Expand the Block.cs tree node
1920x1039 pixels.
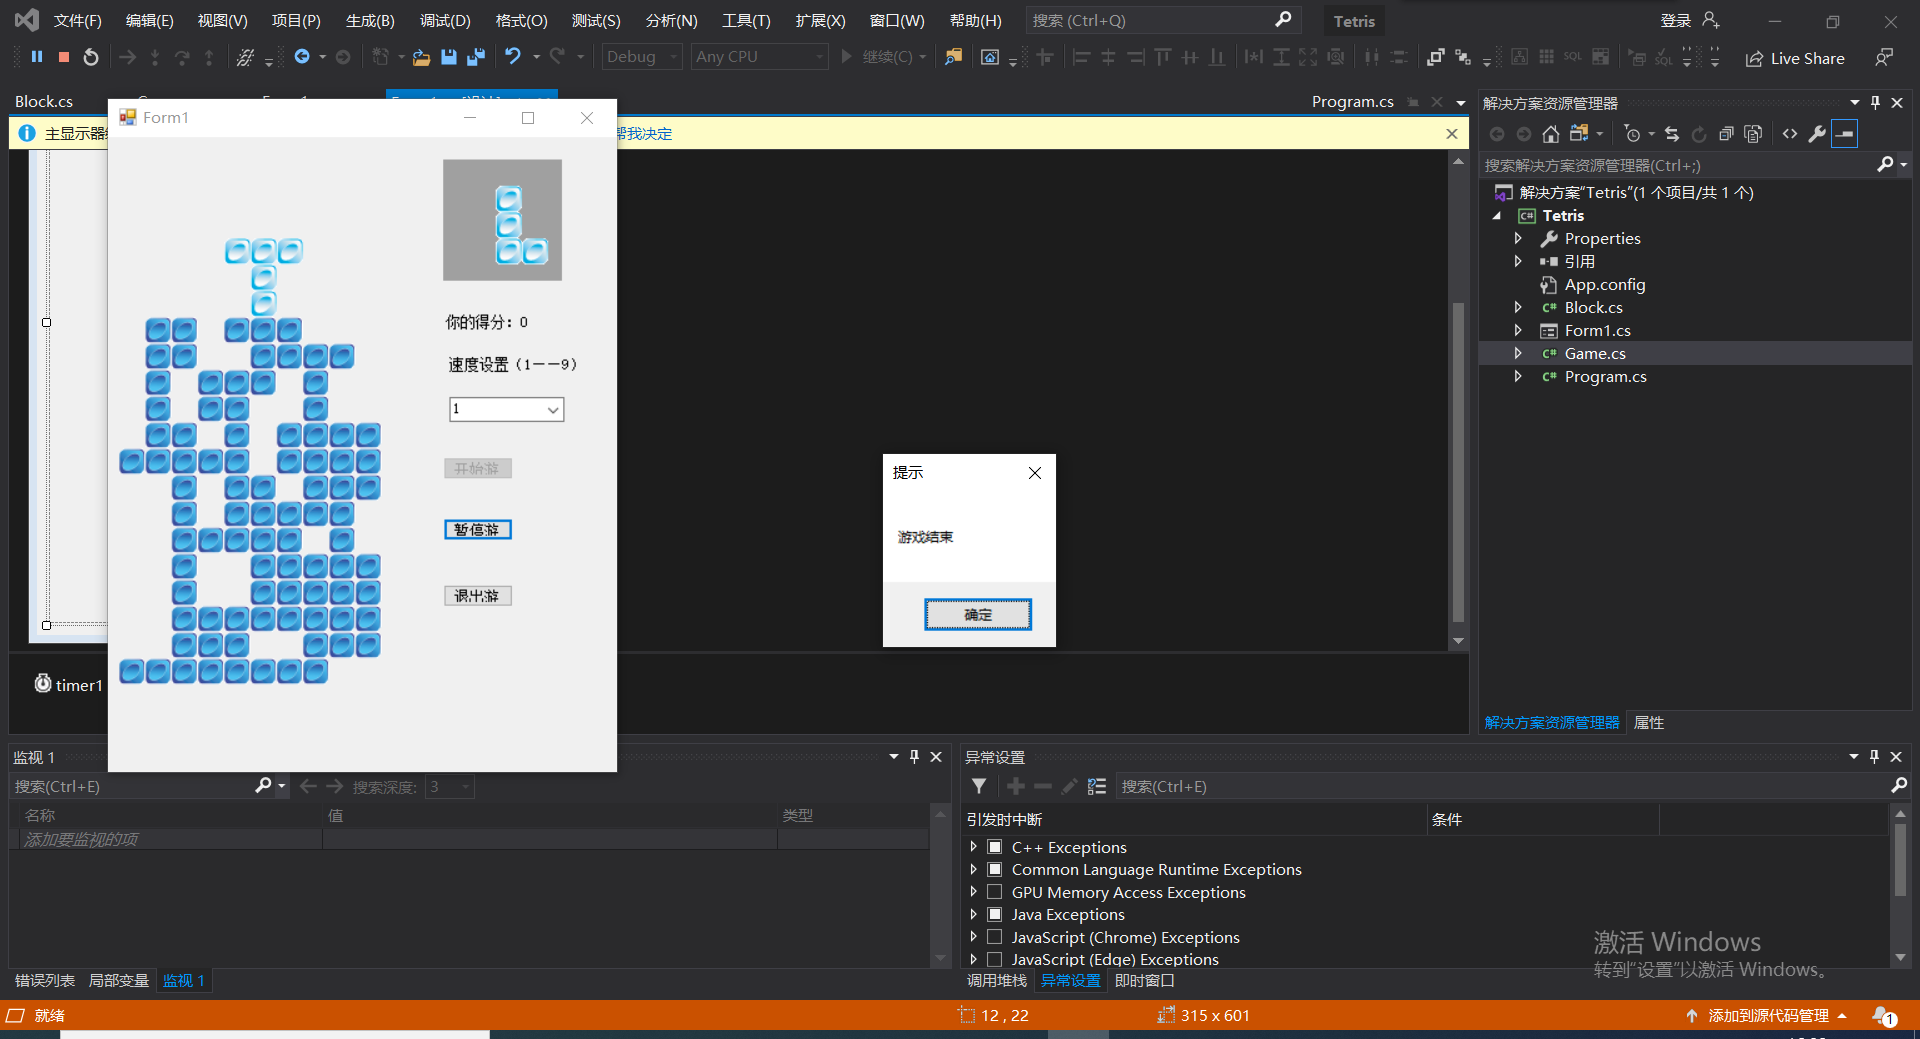tap(1518, 307)
